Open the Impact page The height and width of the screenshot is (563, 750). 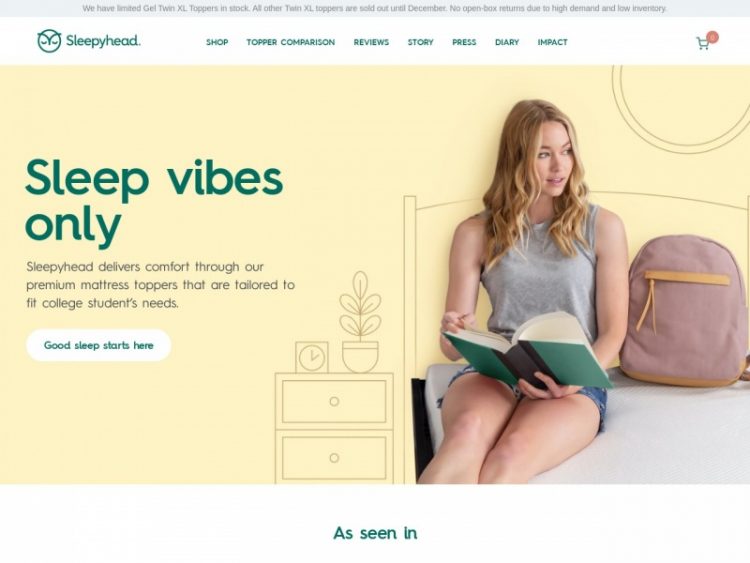click(552, 42)
